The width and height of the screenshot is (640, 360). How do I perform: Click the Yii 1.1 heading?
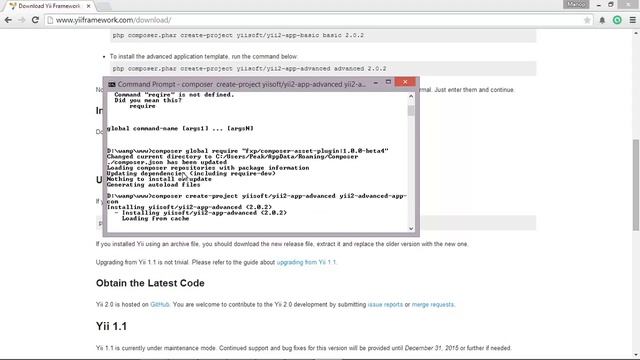click(x=111, y=327)
